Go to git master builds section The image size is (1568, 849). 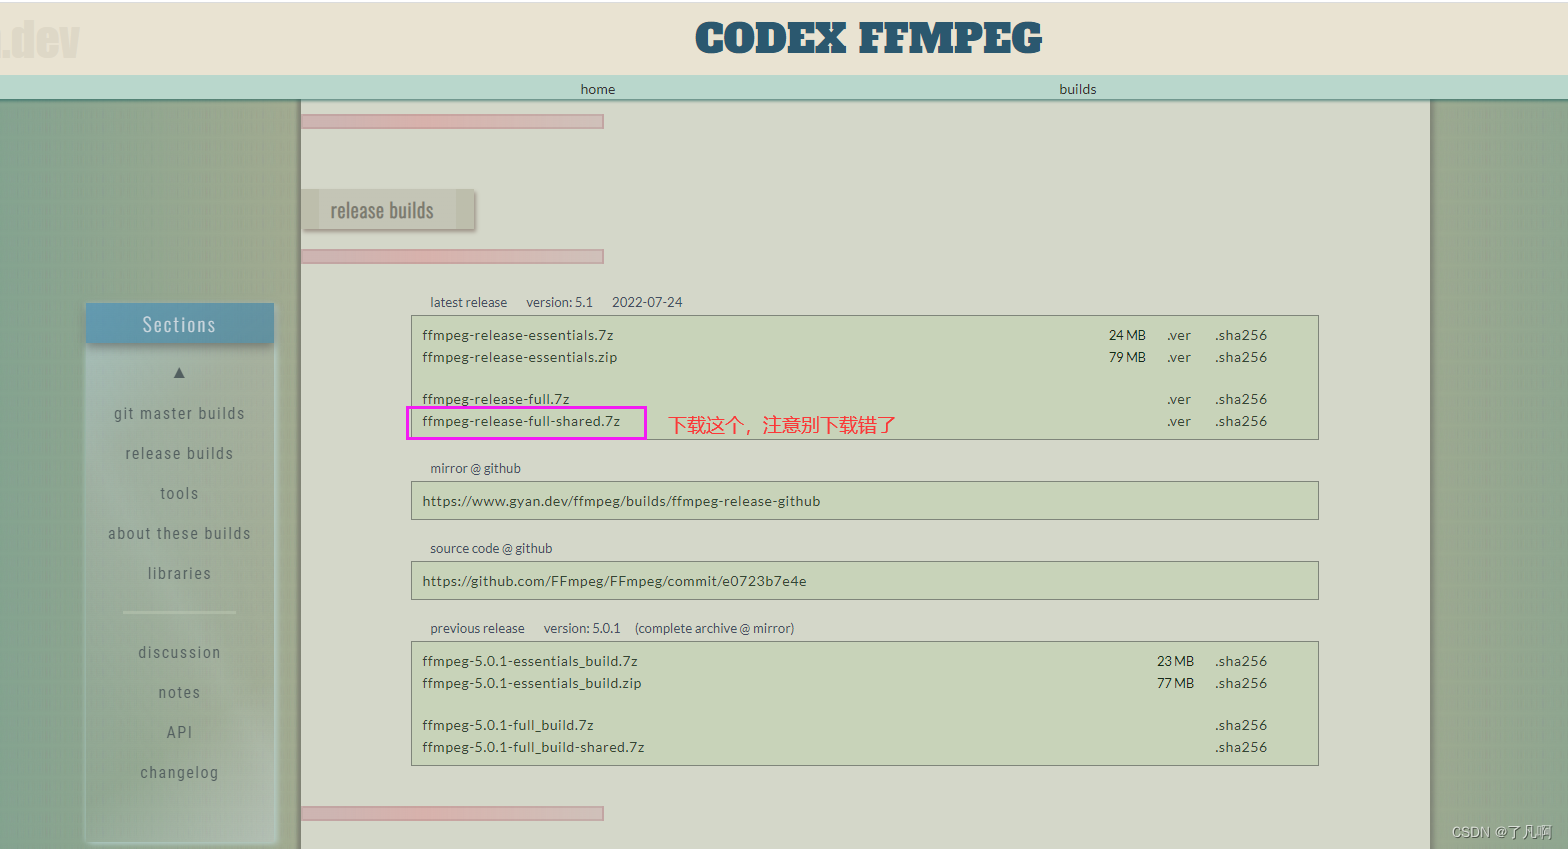tap(179, 414)
